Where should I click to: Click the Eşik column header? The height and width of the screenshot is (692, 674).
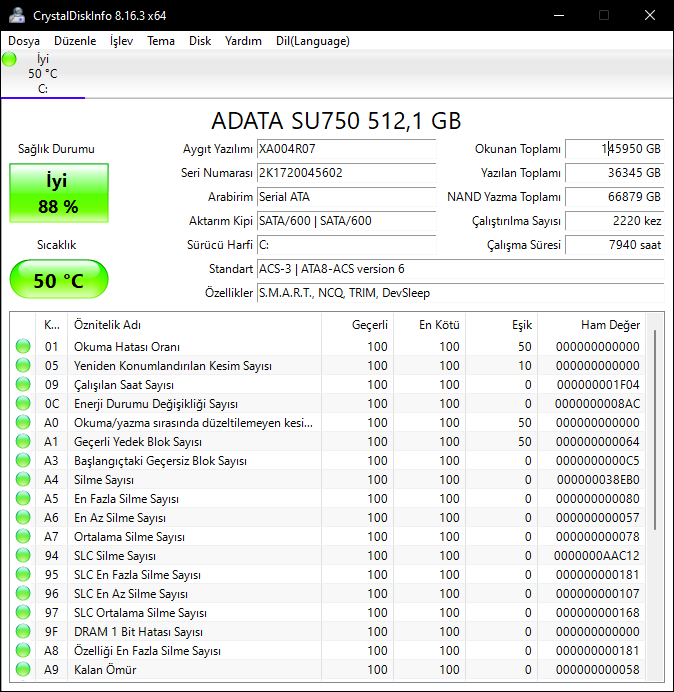pyautogui.click(x=501, y=325)
